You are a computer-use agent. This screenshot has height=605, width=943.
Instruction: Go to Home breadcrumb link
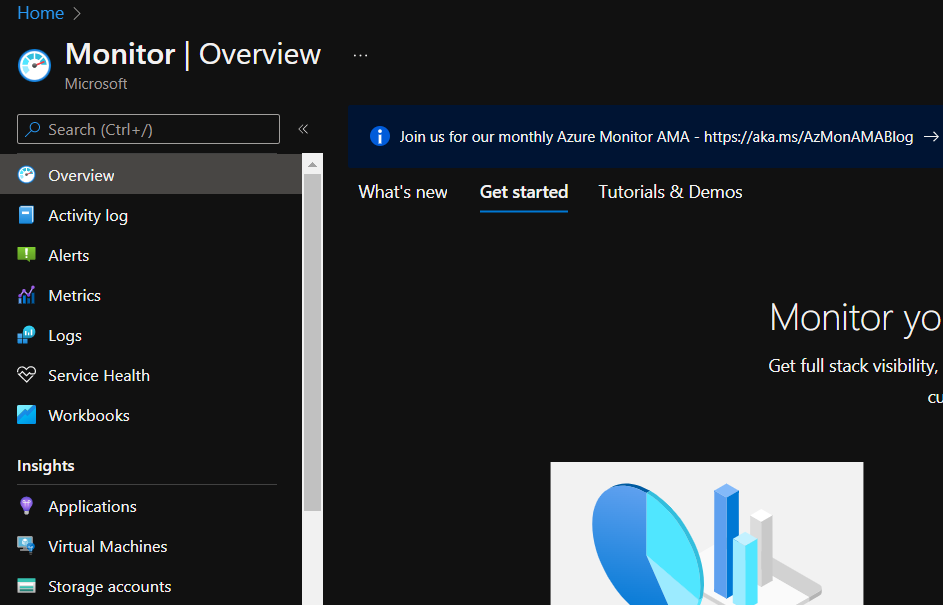[40, 13]
